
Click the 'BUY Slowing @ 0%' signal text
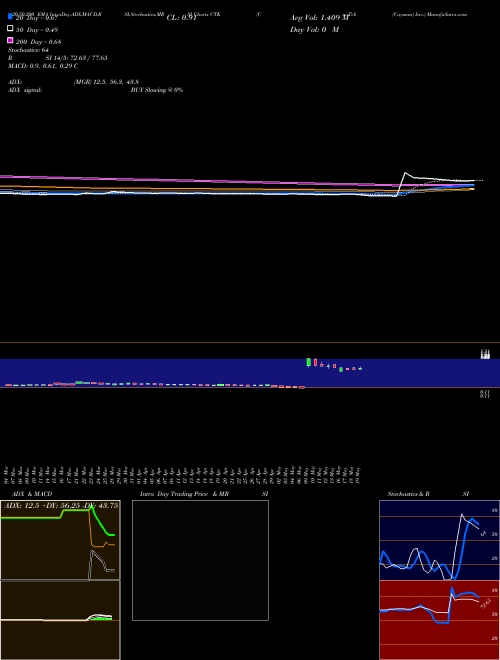click(157, 90)
